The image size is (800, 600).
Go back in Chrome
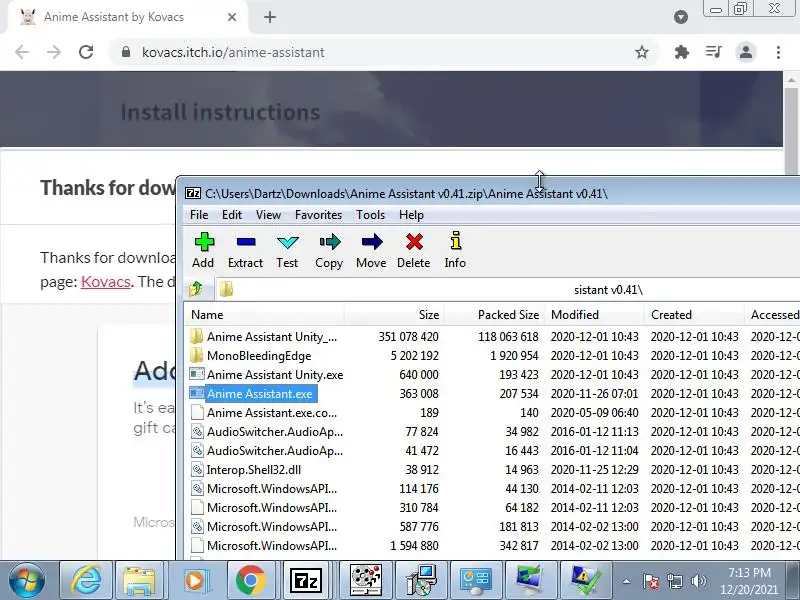click(22, 52)
